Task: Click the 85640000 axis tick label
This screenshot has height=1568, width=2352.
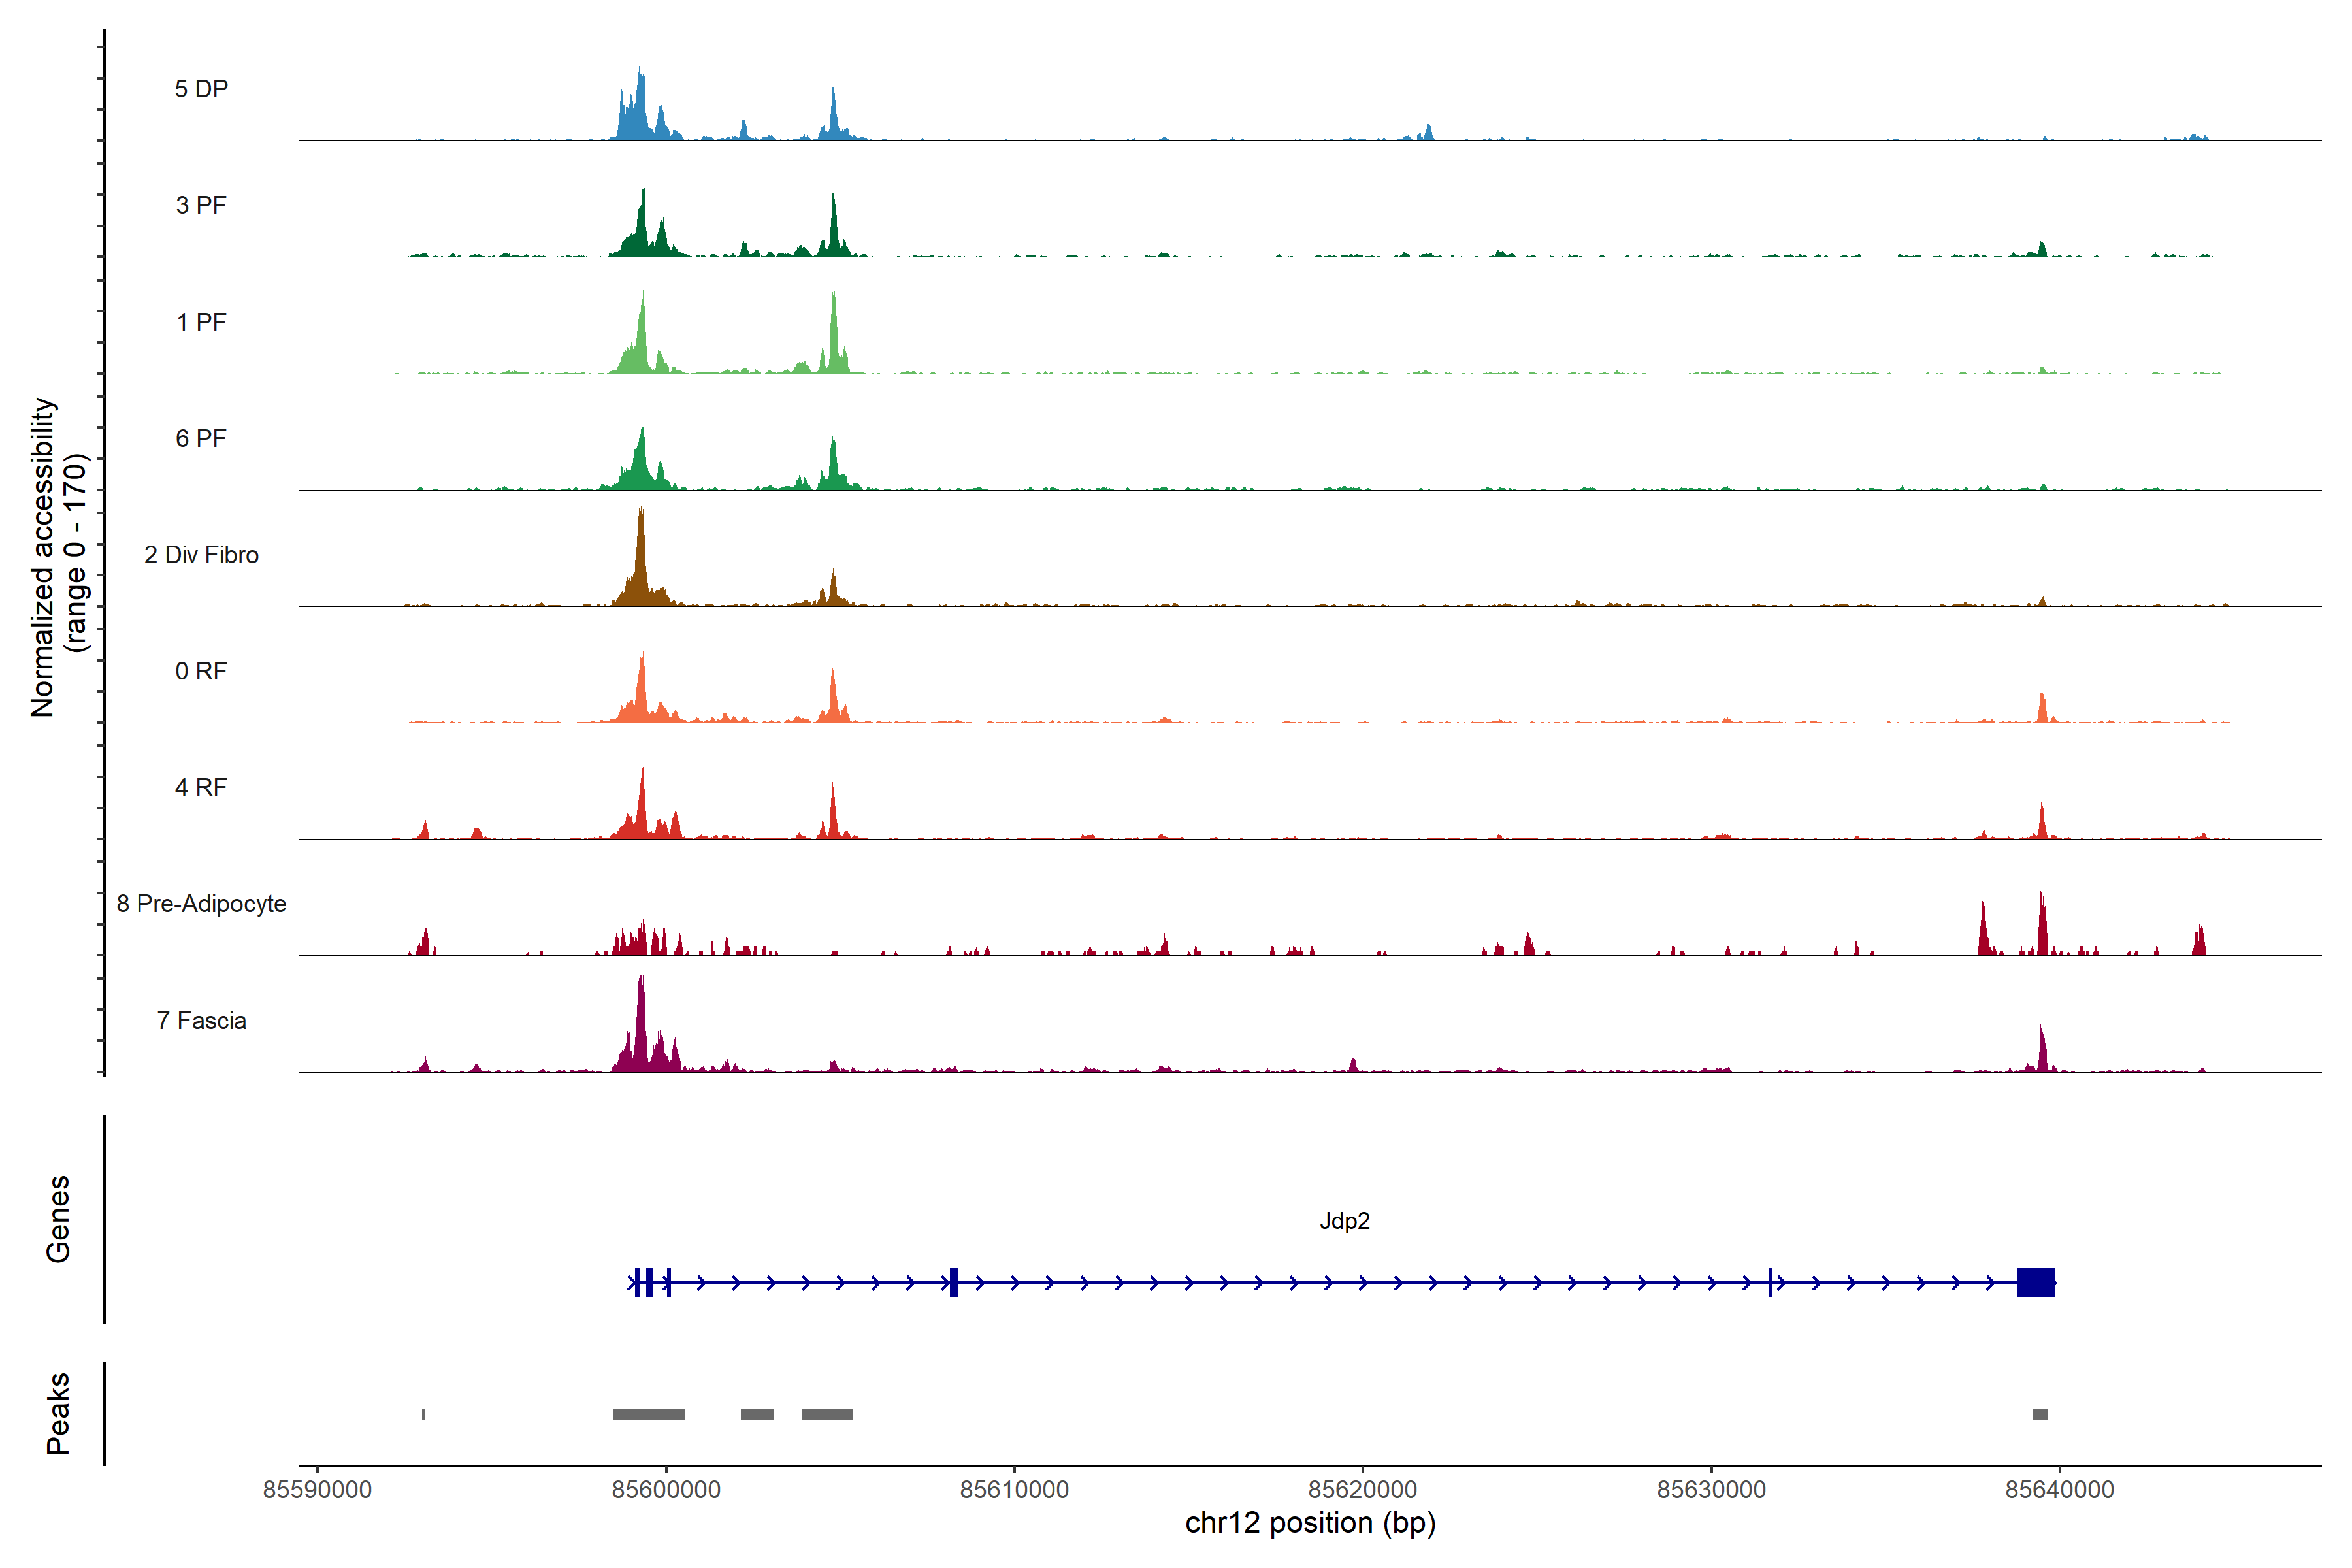Action: point(2059,1490)
